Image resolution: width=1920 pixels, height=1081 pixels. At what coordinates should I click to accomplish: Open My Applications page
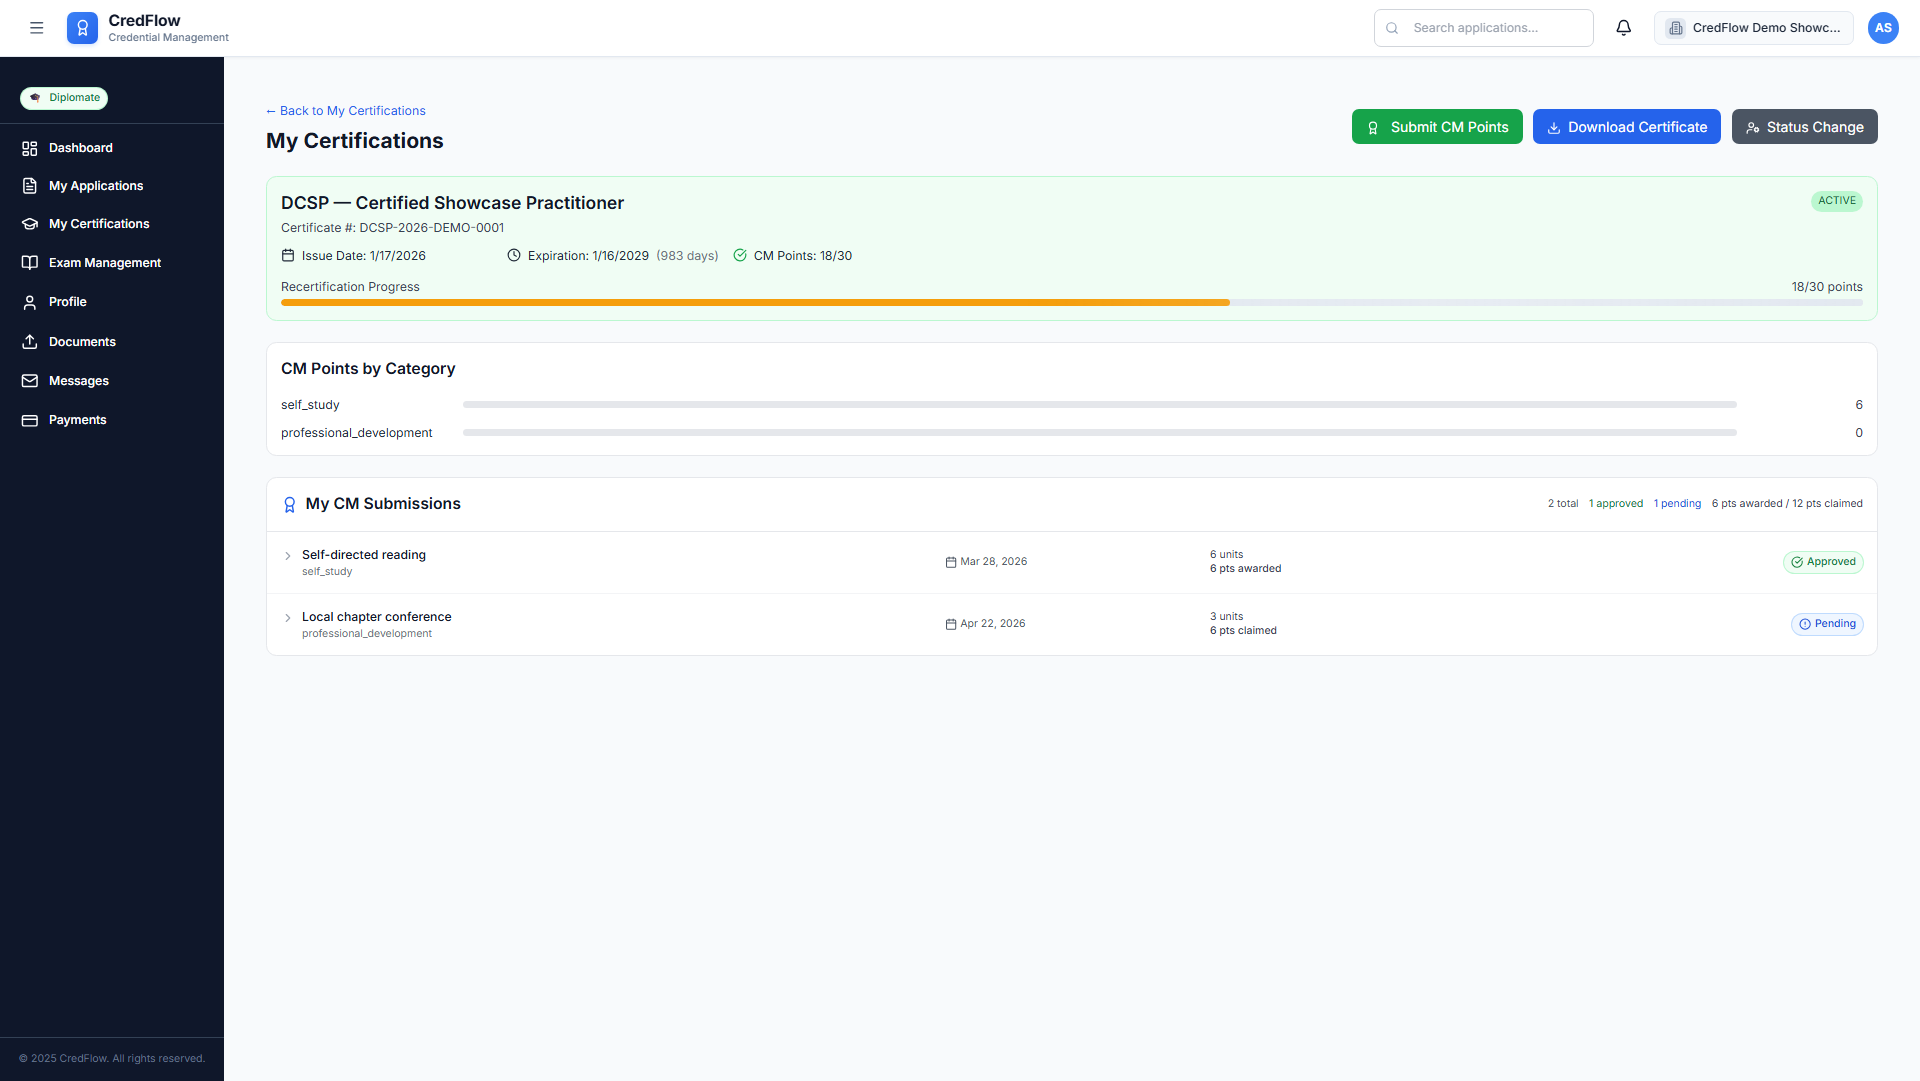[x=96, y=186]
